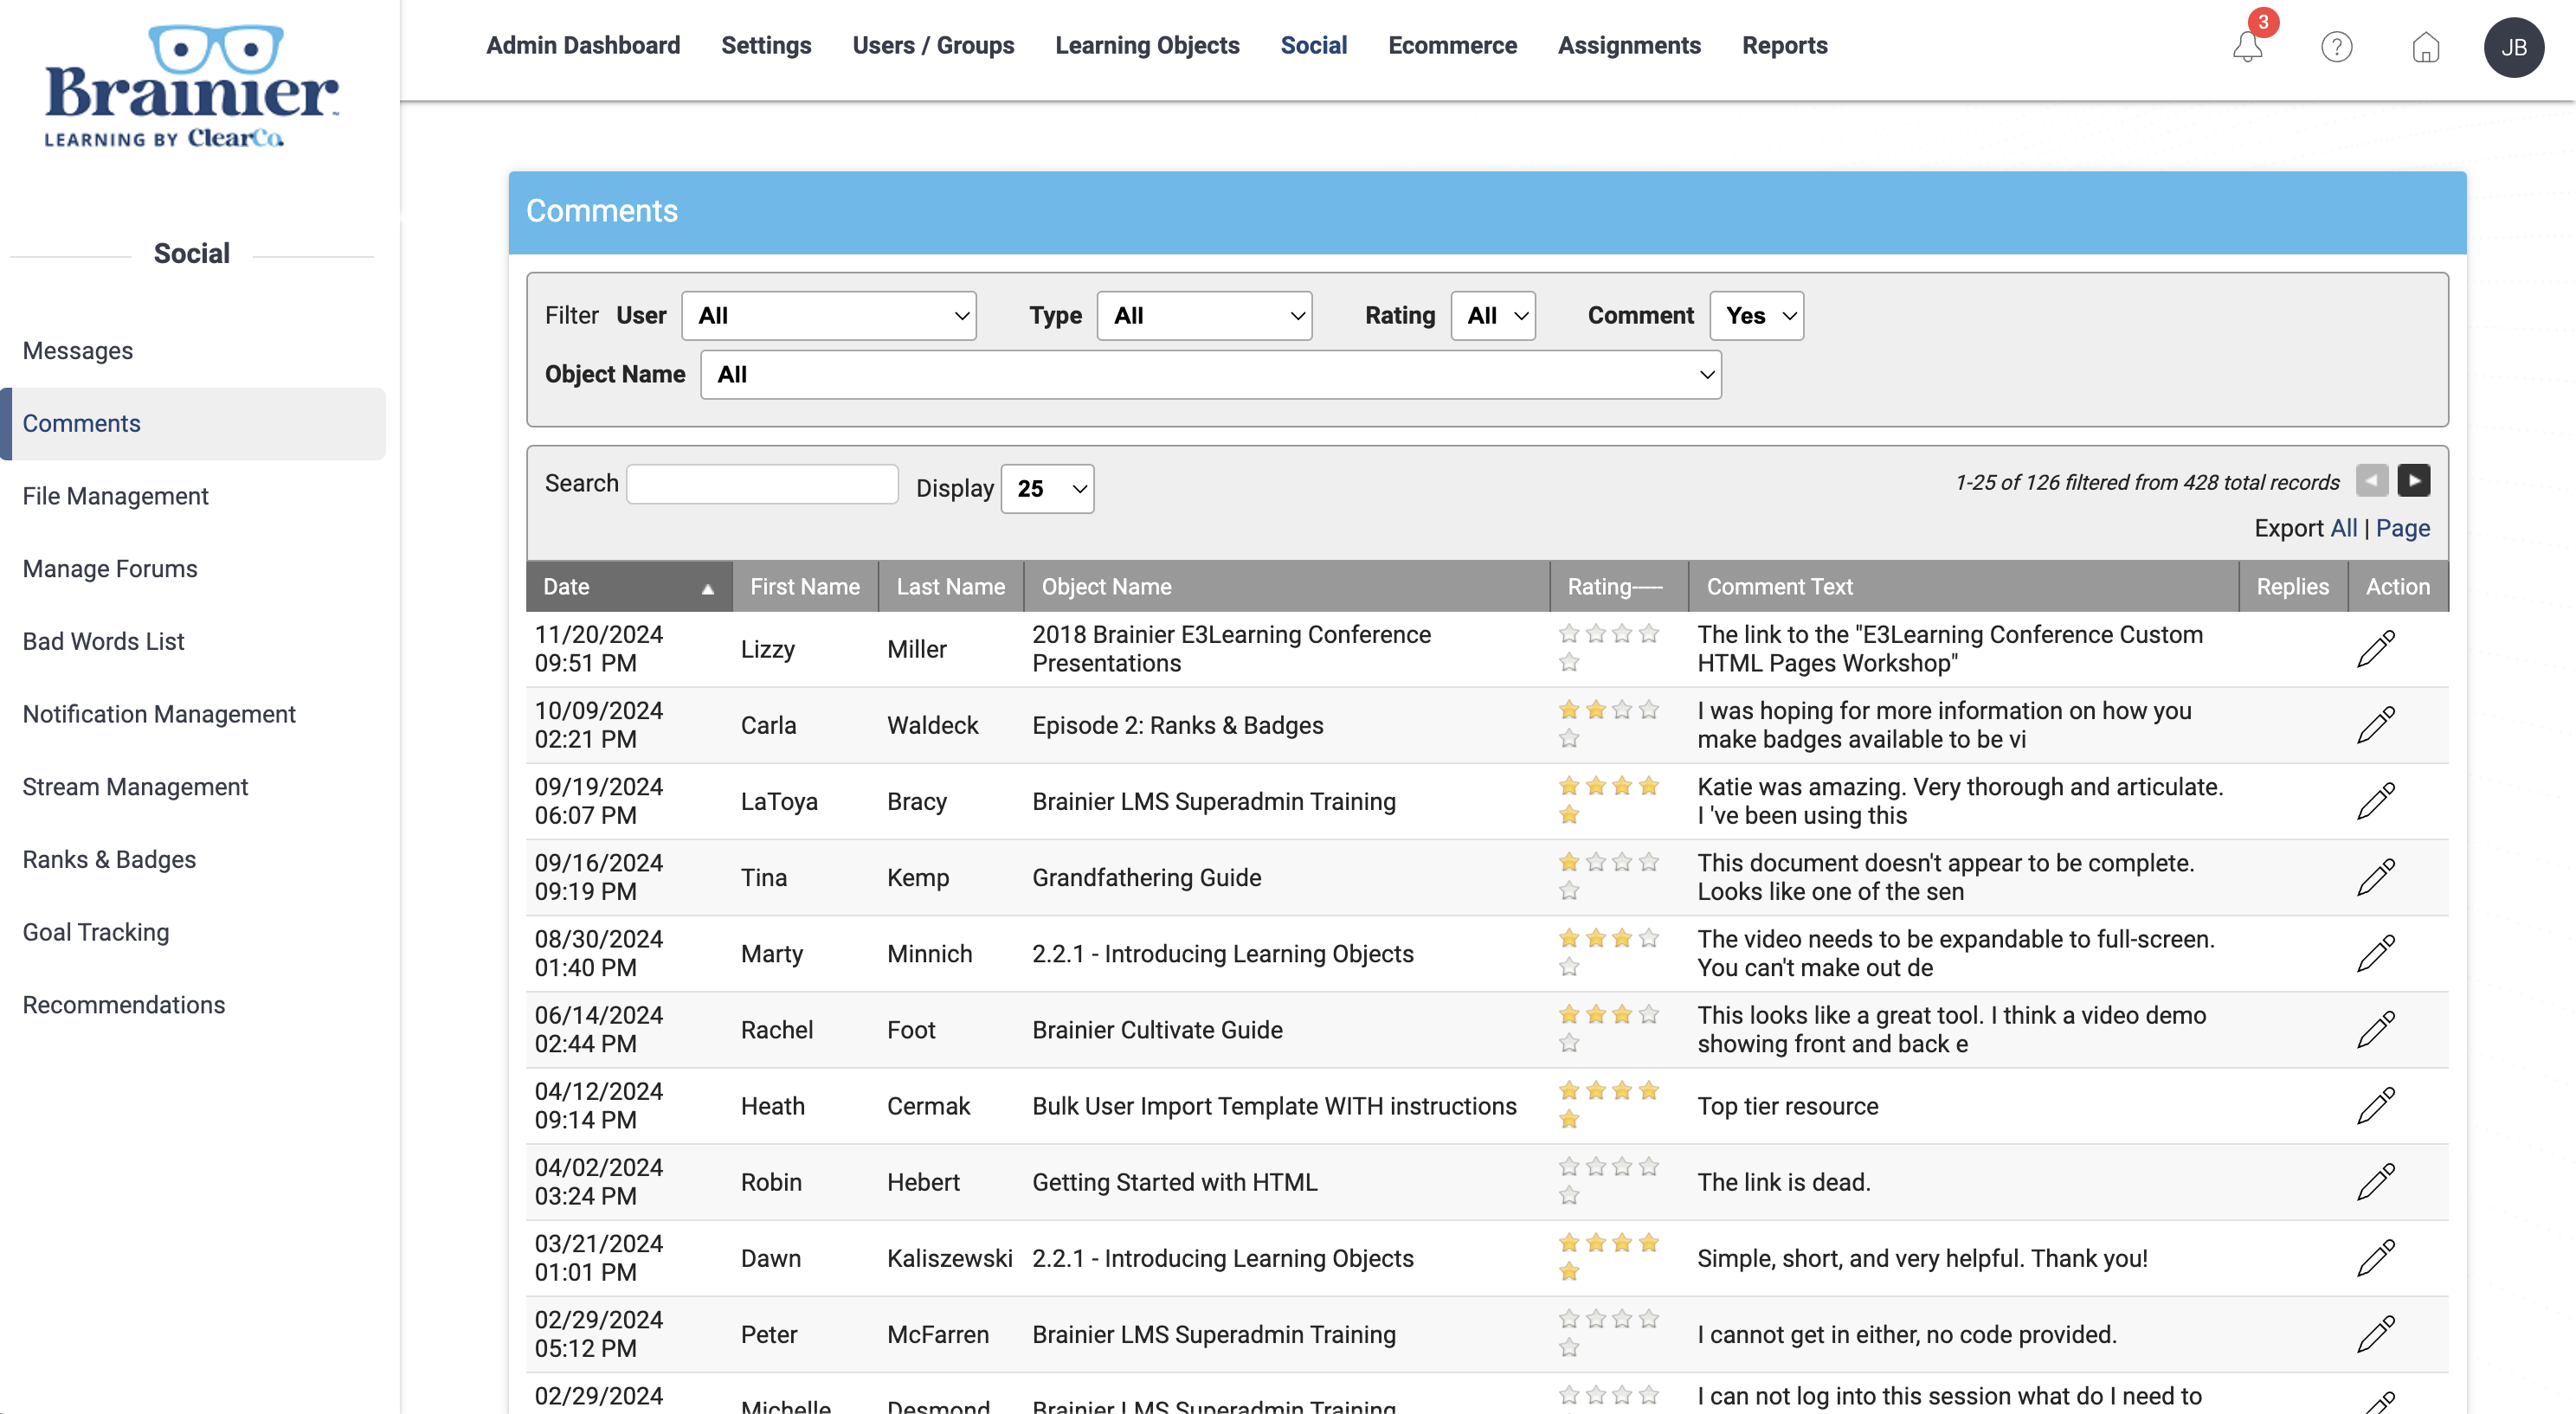This screenshot has width=2576, height=1414.
Task: Open File Management in sidebar
Action: pyautogui.click(x=116, y=497)
